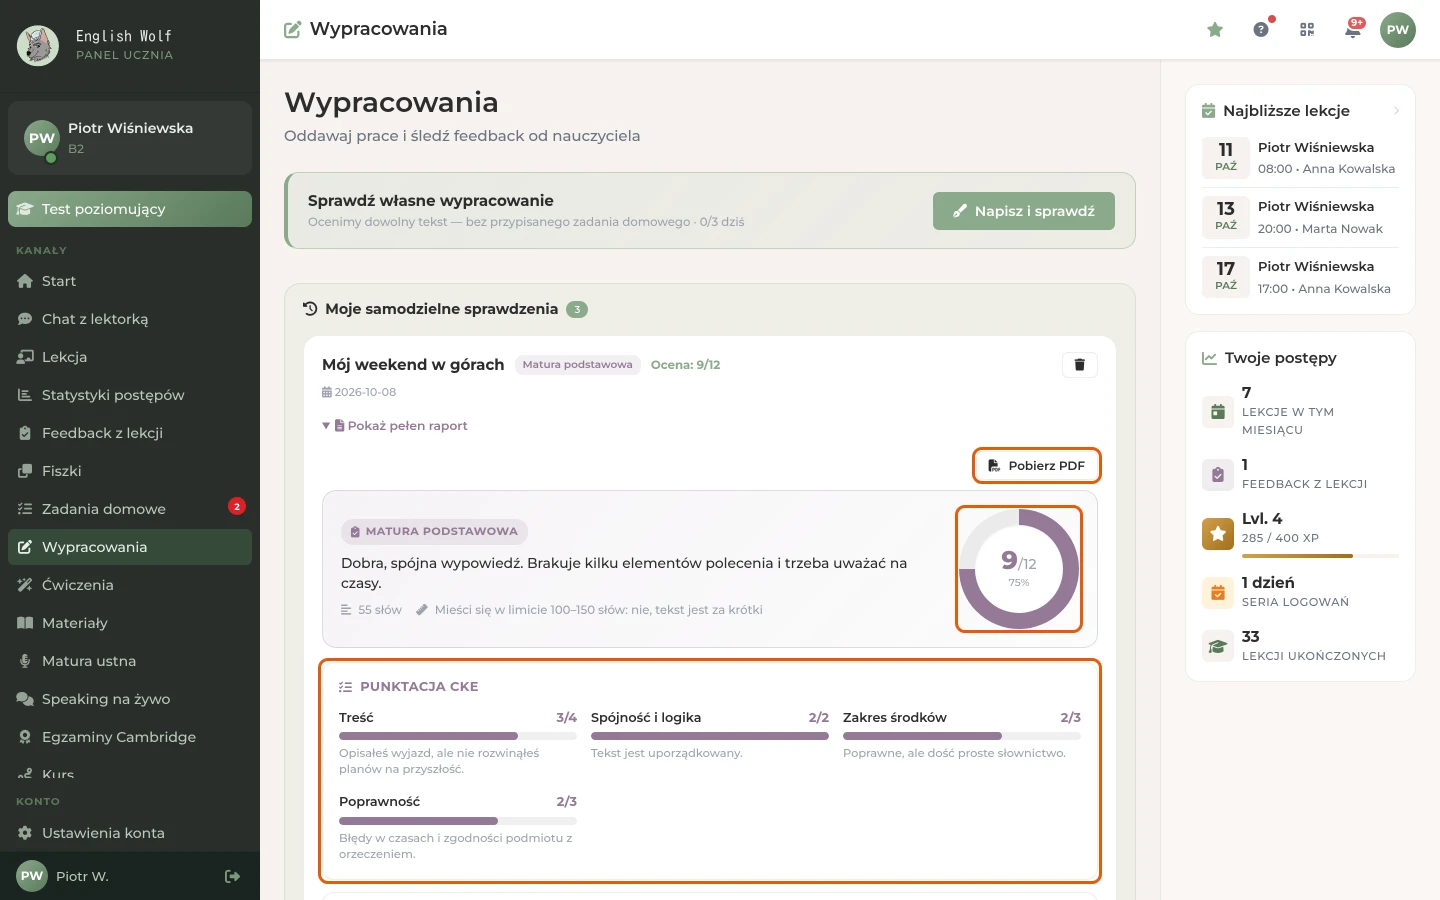Screen dimensions: 1440x900
Task: Start the Test poziomujący
Action: point(130,209)
